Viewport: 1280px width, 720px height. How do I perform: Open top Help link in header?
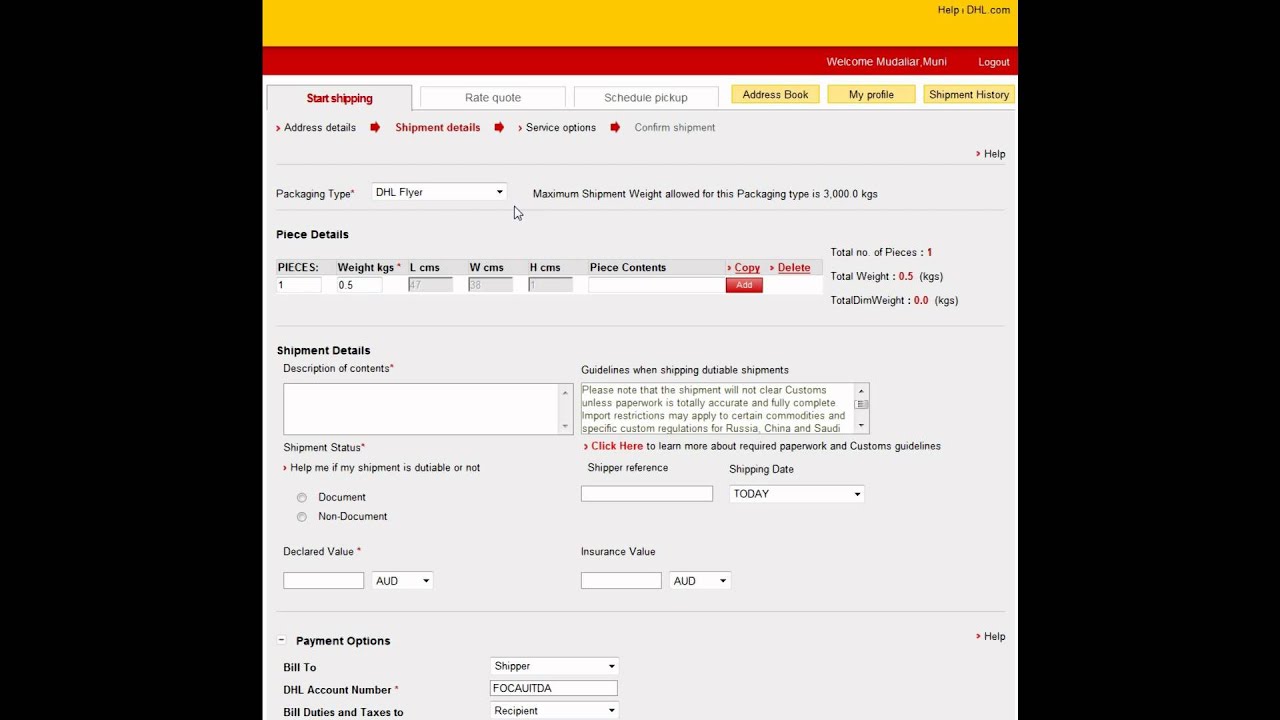coord(948,10)
